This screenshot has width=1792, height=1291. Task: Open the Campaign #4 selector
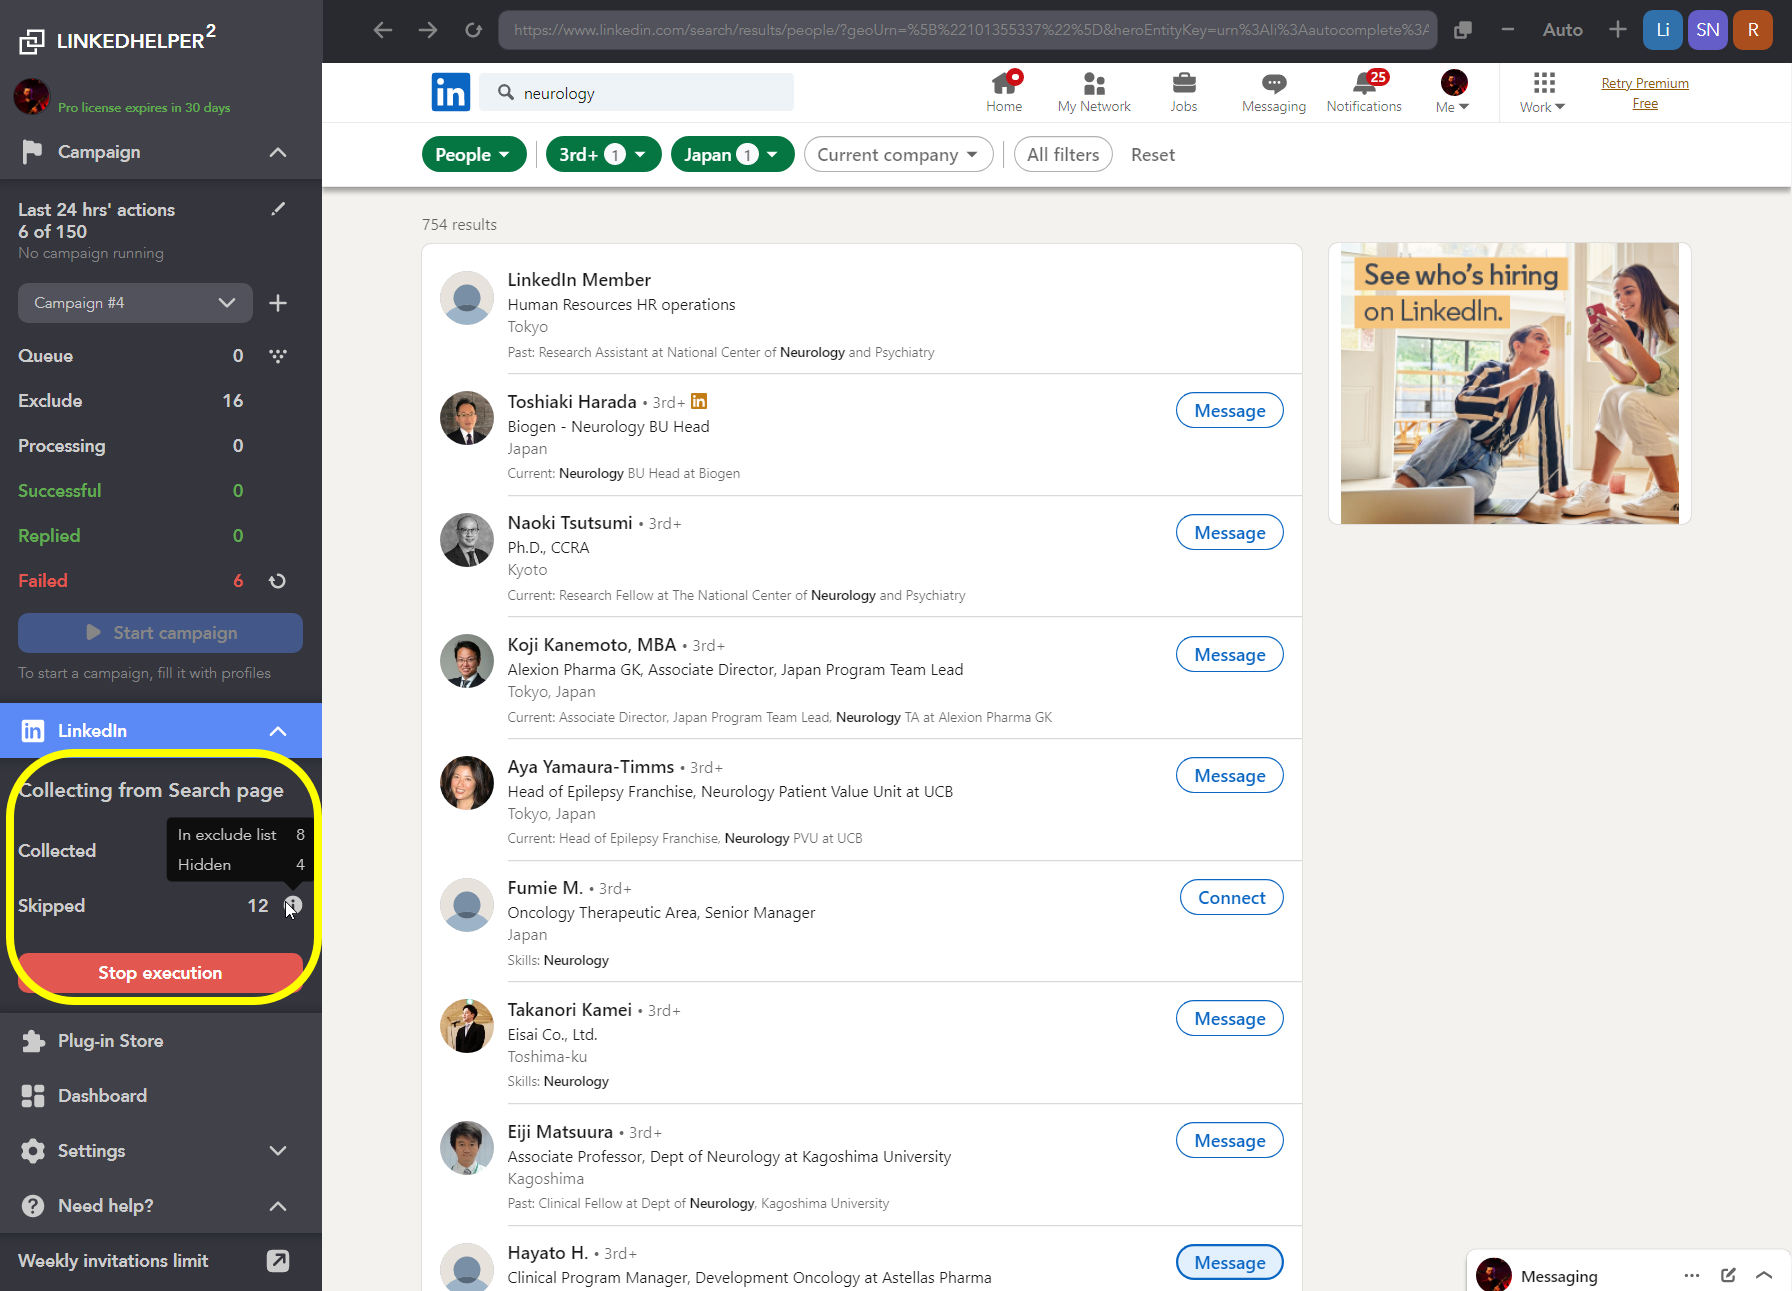135,303
